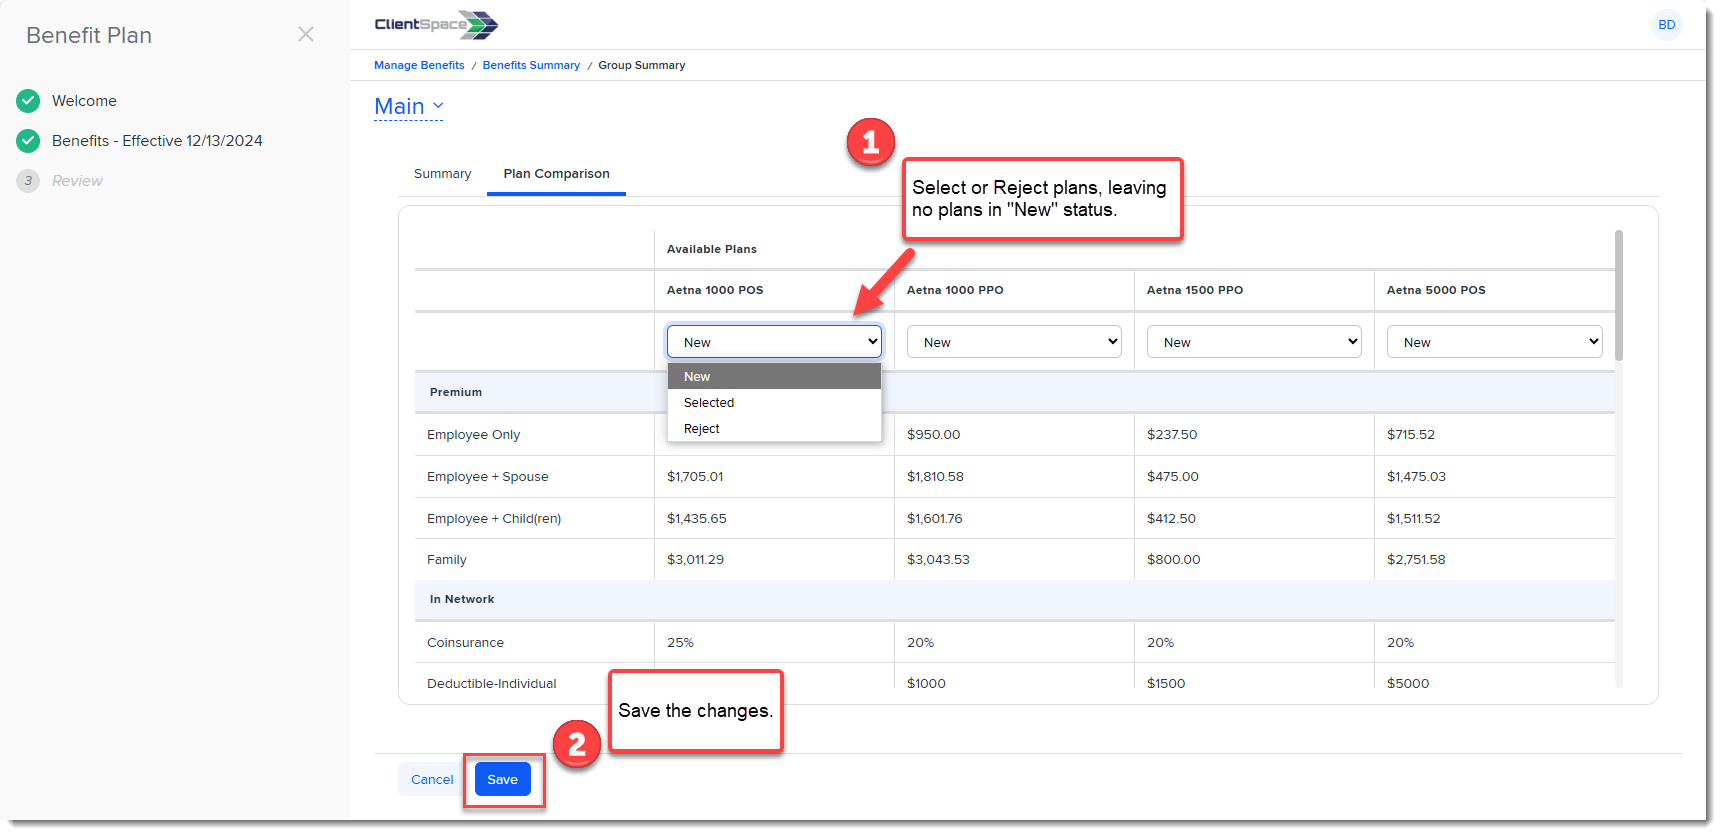Viewport: 1721px width, 835px height.
Task: Expand the Main group dropdown
Action: pyautogui.click(x=408, y=106)
